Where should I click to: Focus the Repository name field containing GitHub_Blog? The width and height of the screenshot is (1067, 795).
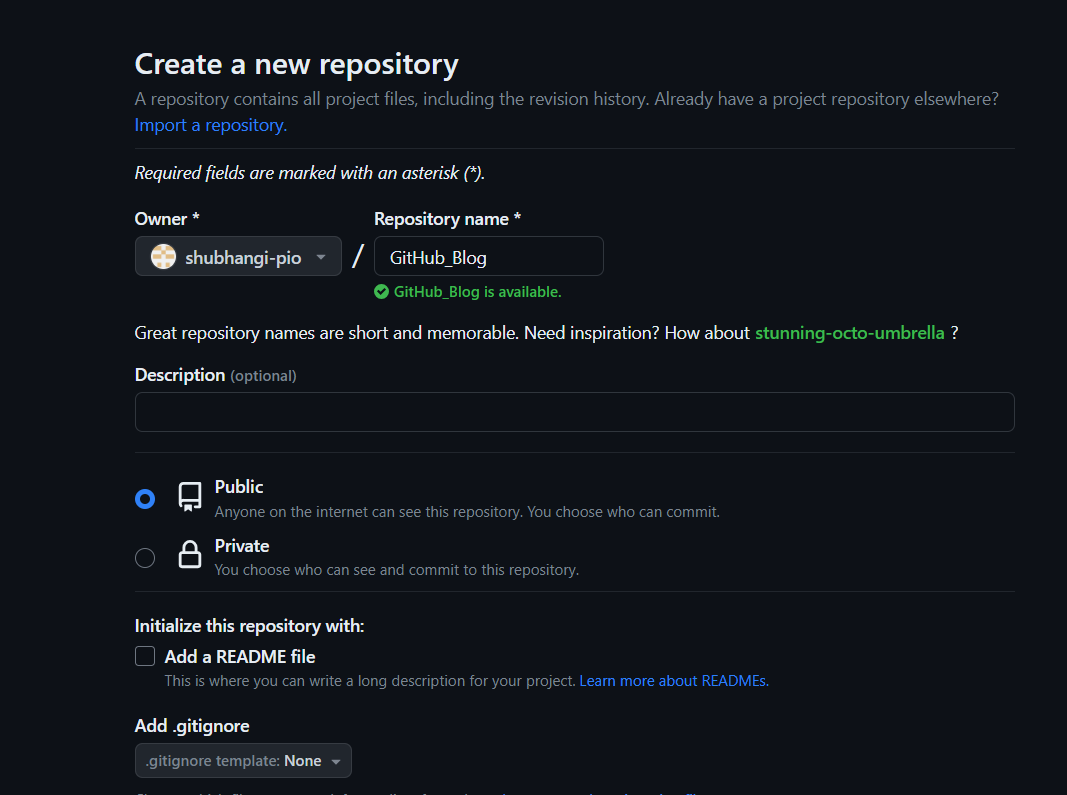tap(488, 257)
